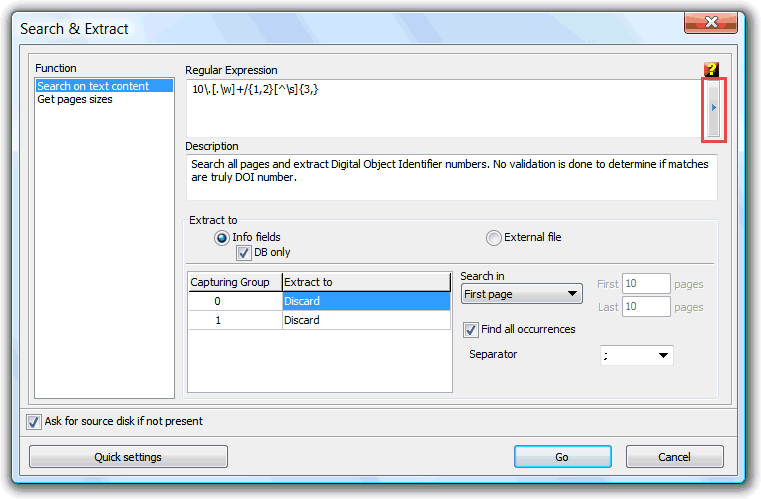Click the Last pages number field
Viewport: 761px width, 499px height.
[x=646, y=306]
